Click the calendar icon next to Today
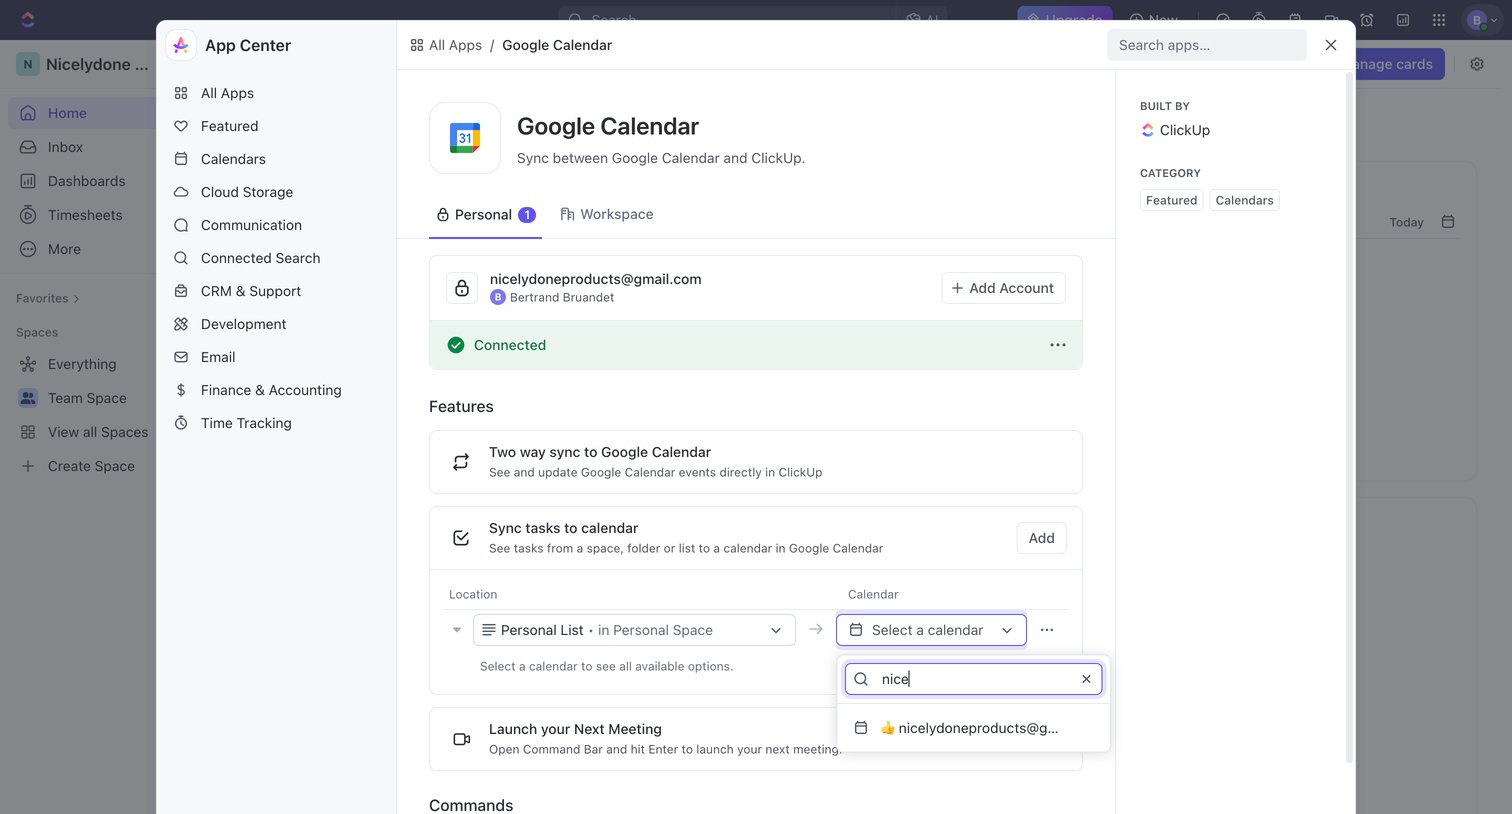 point(1448,222)
